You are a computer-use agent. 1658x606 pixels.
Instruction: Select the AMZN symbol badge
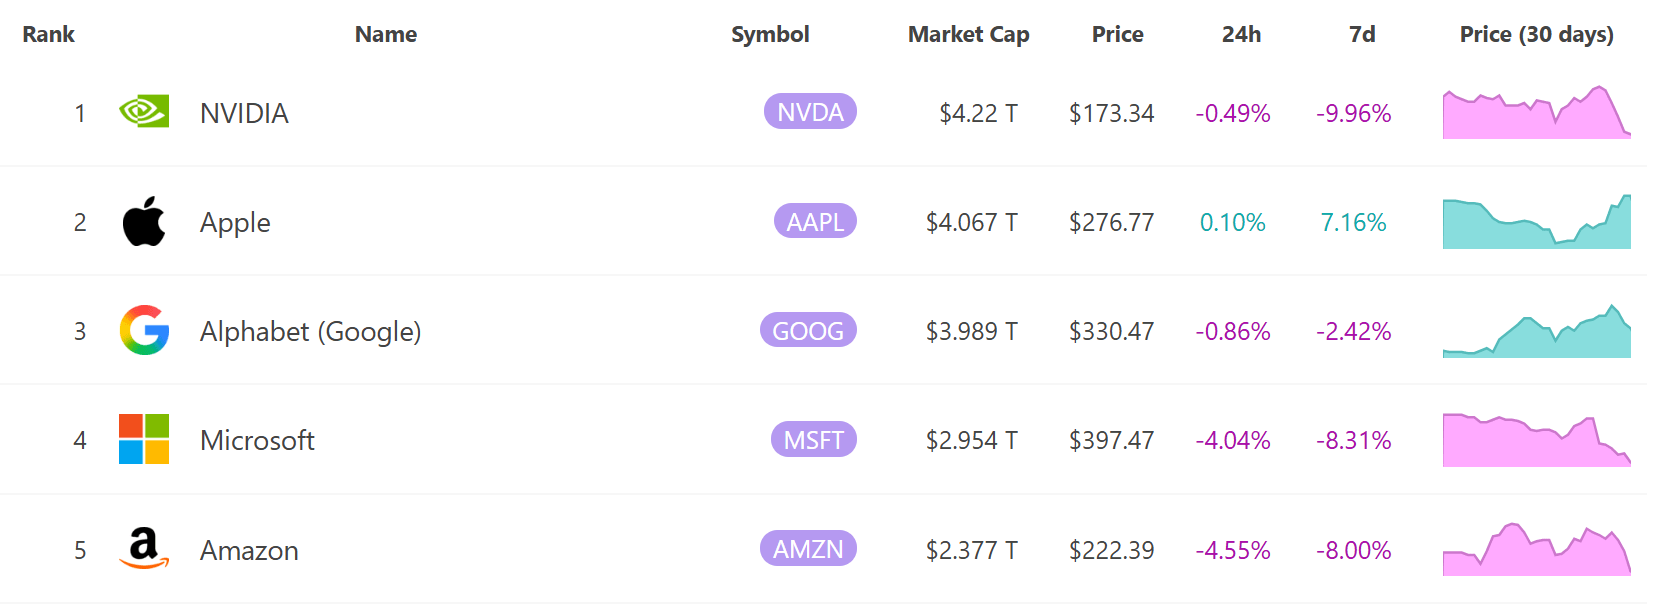(x=808, y=548)
